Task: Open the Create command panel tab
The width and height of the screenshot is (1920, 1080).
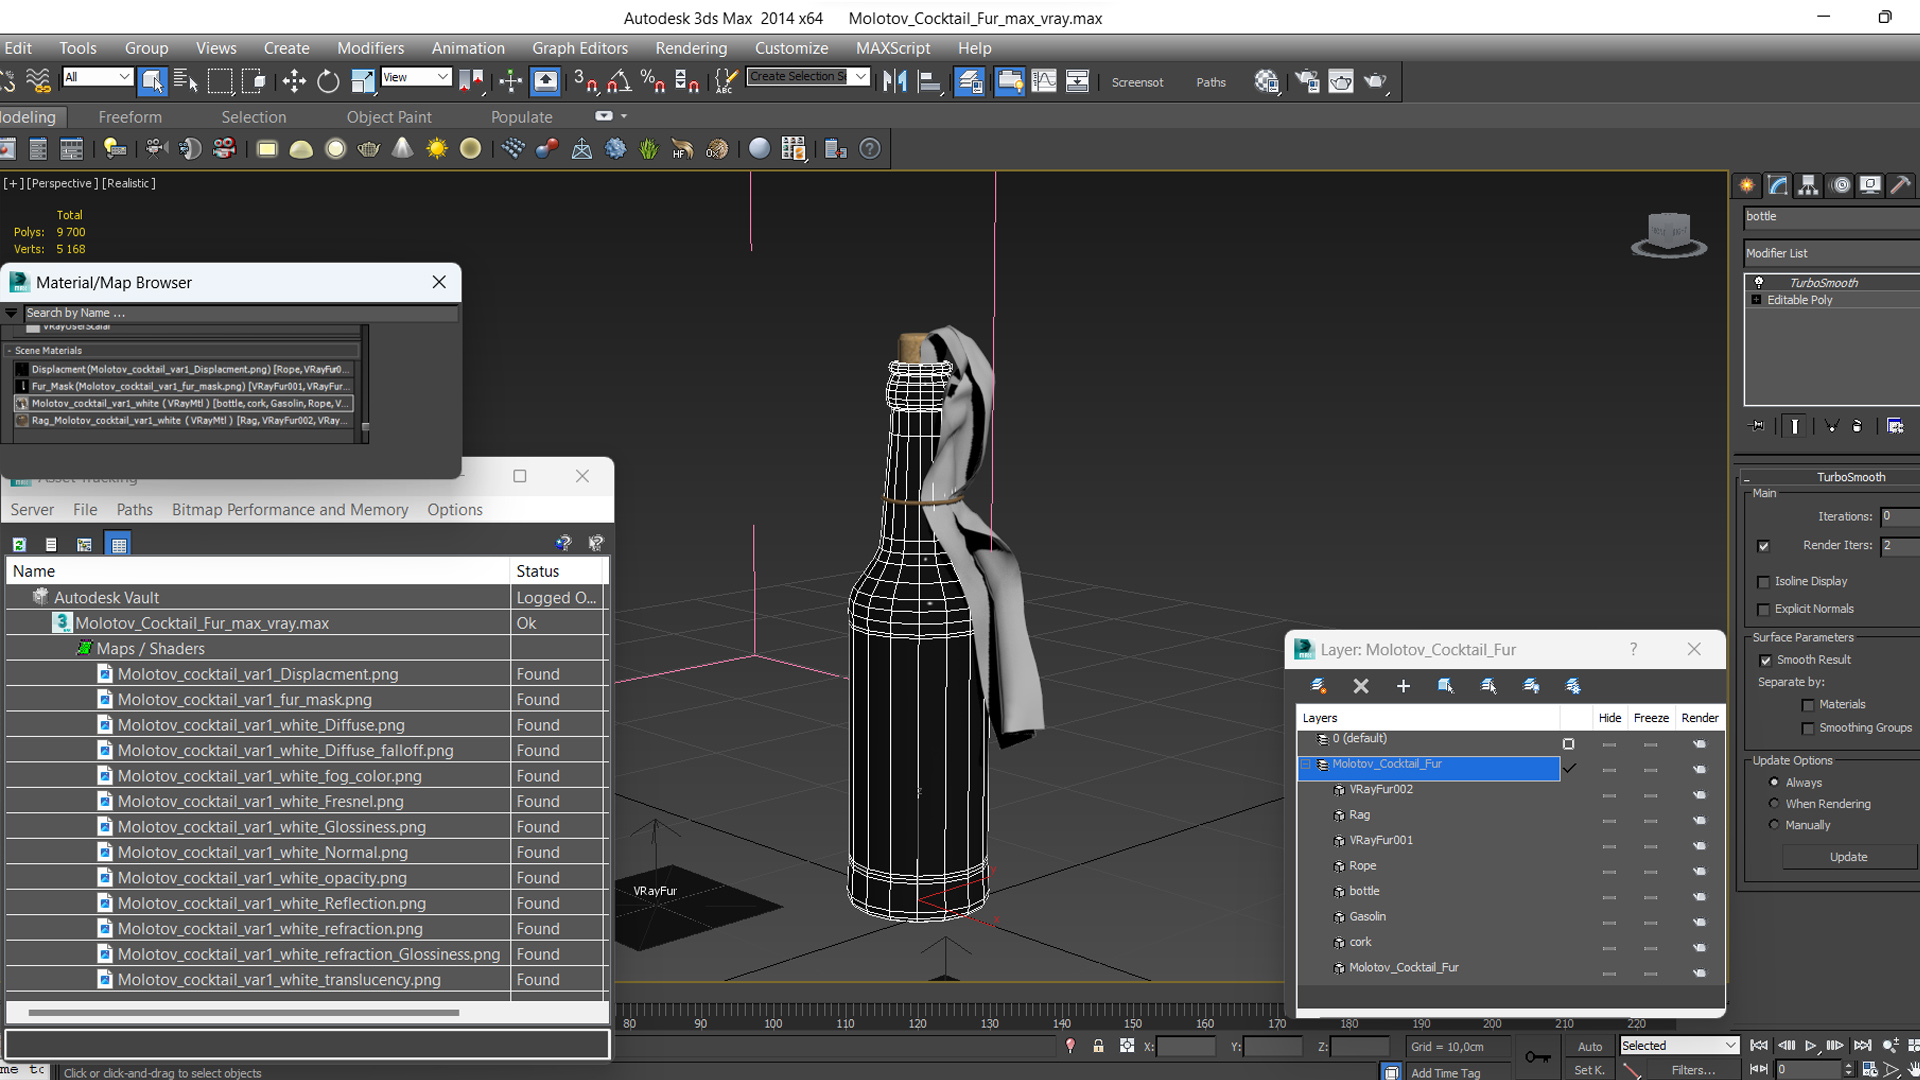Action: 1747,185
